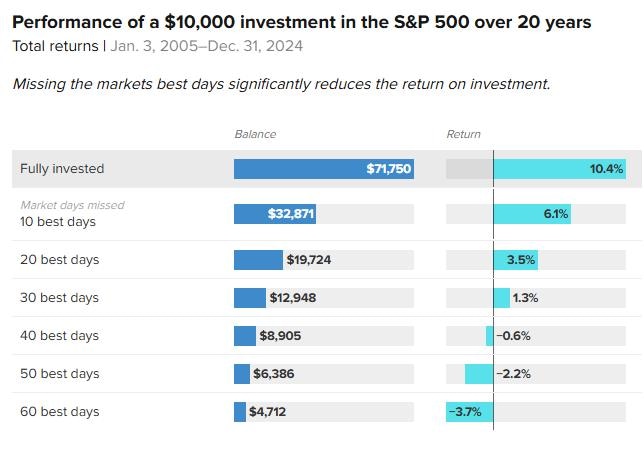This screenshot has height=450, width=644.
Task: Click the $12,948 balance value label
Action: click(292, 298)
